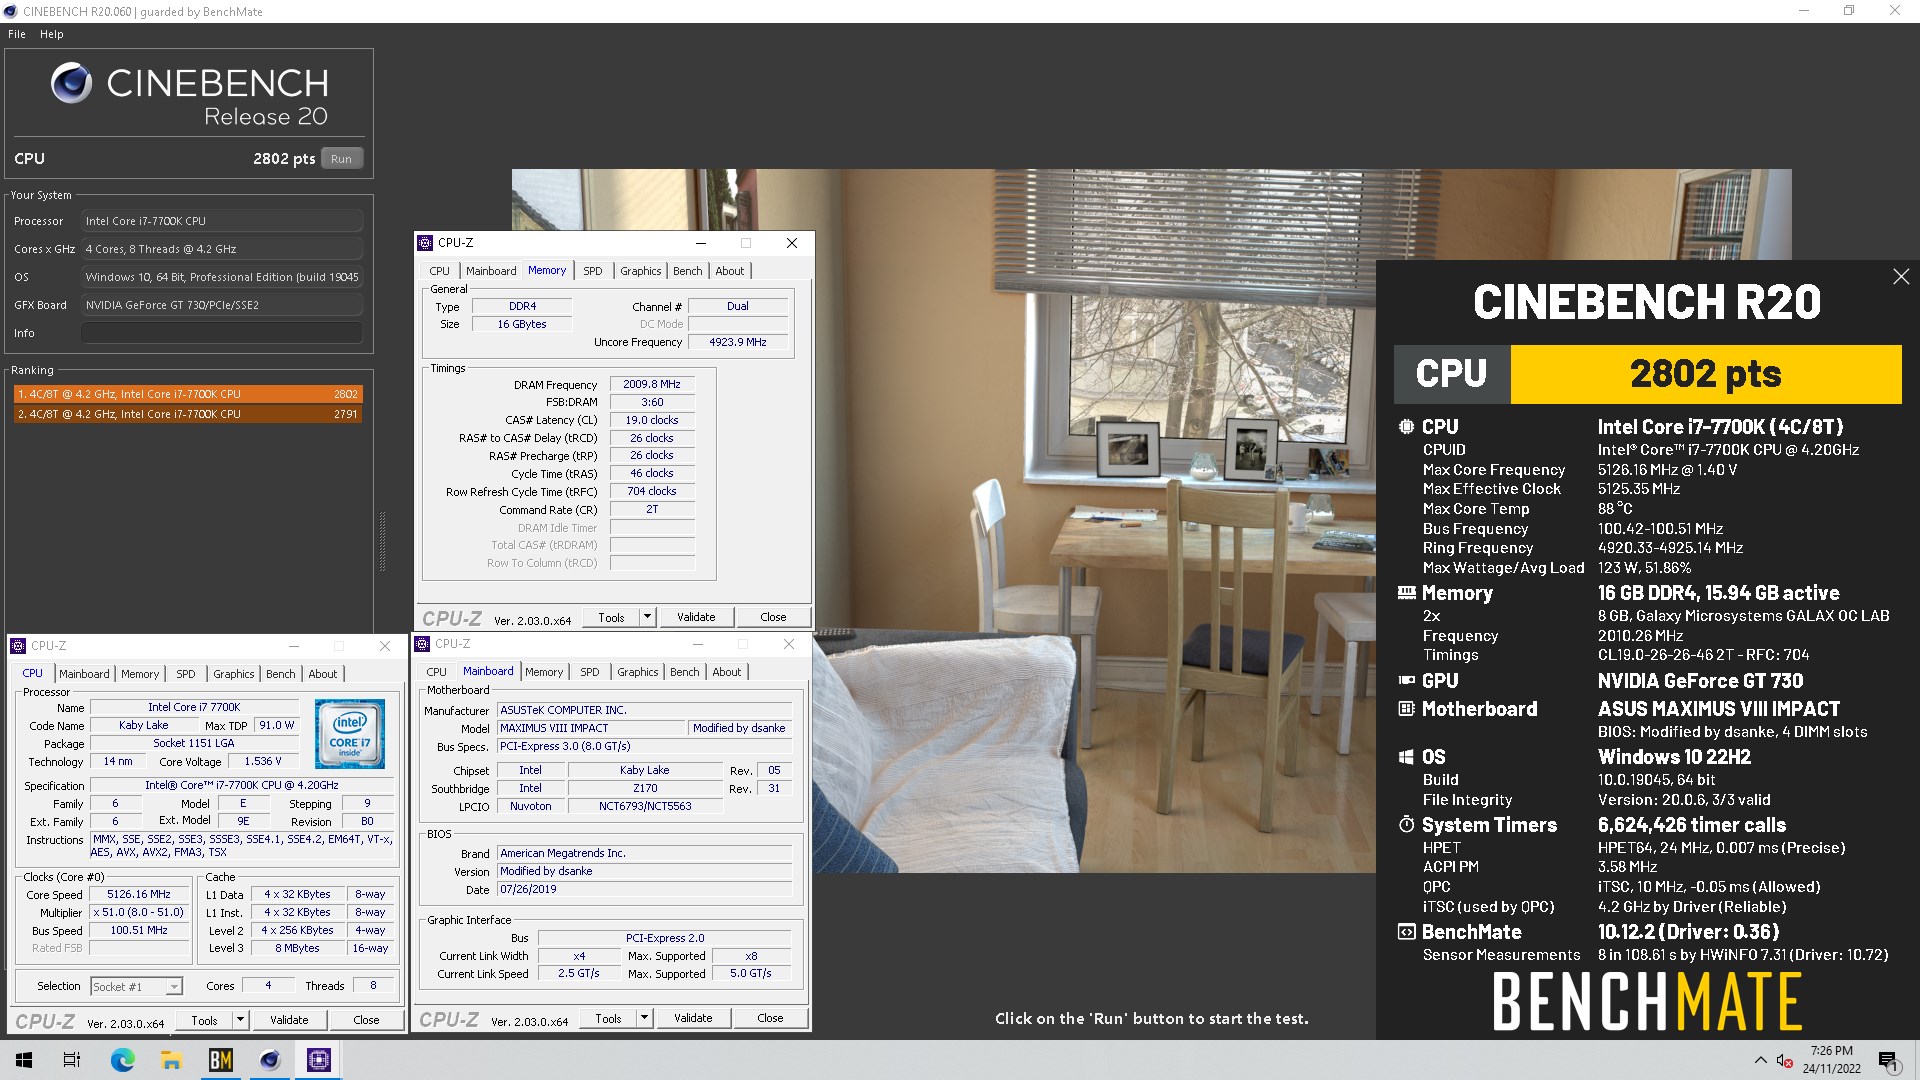The height and width of the screenshot is (1080, 1920).
Task: Switch to BenchMate taskbar icon
Action: (x=220, y=1060)
